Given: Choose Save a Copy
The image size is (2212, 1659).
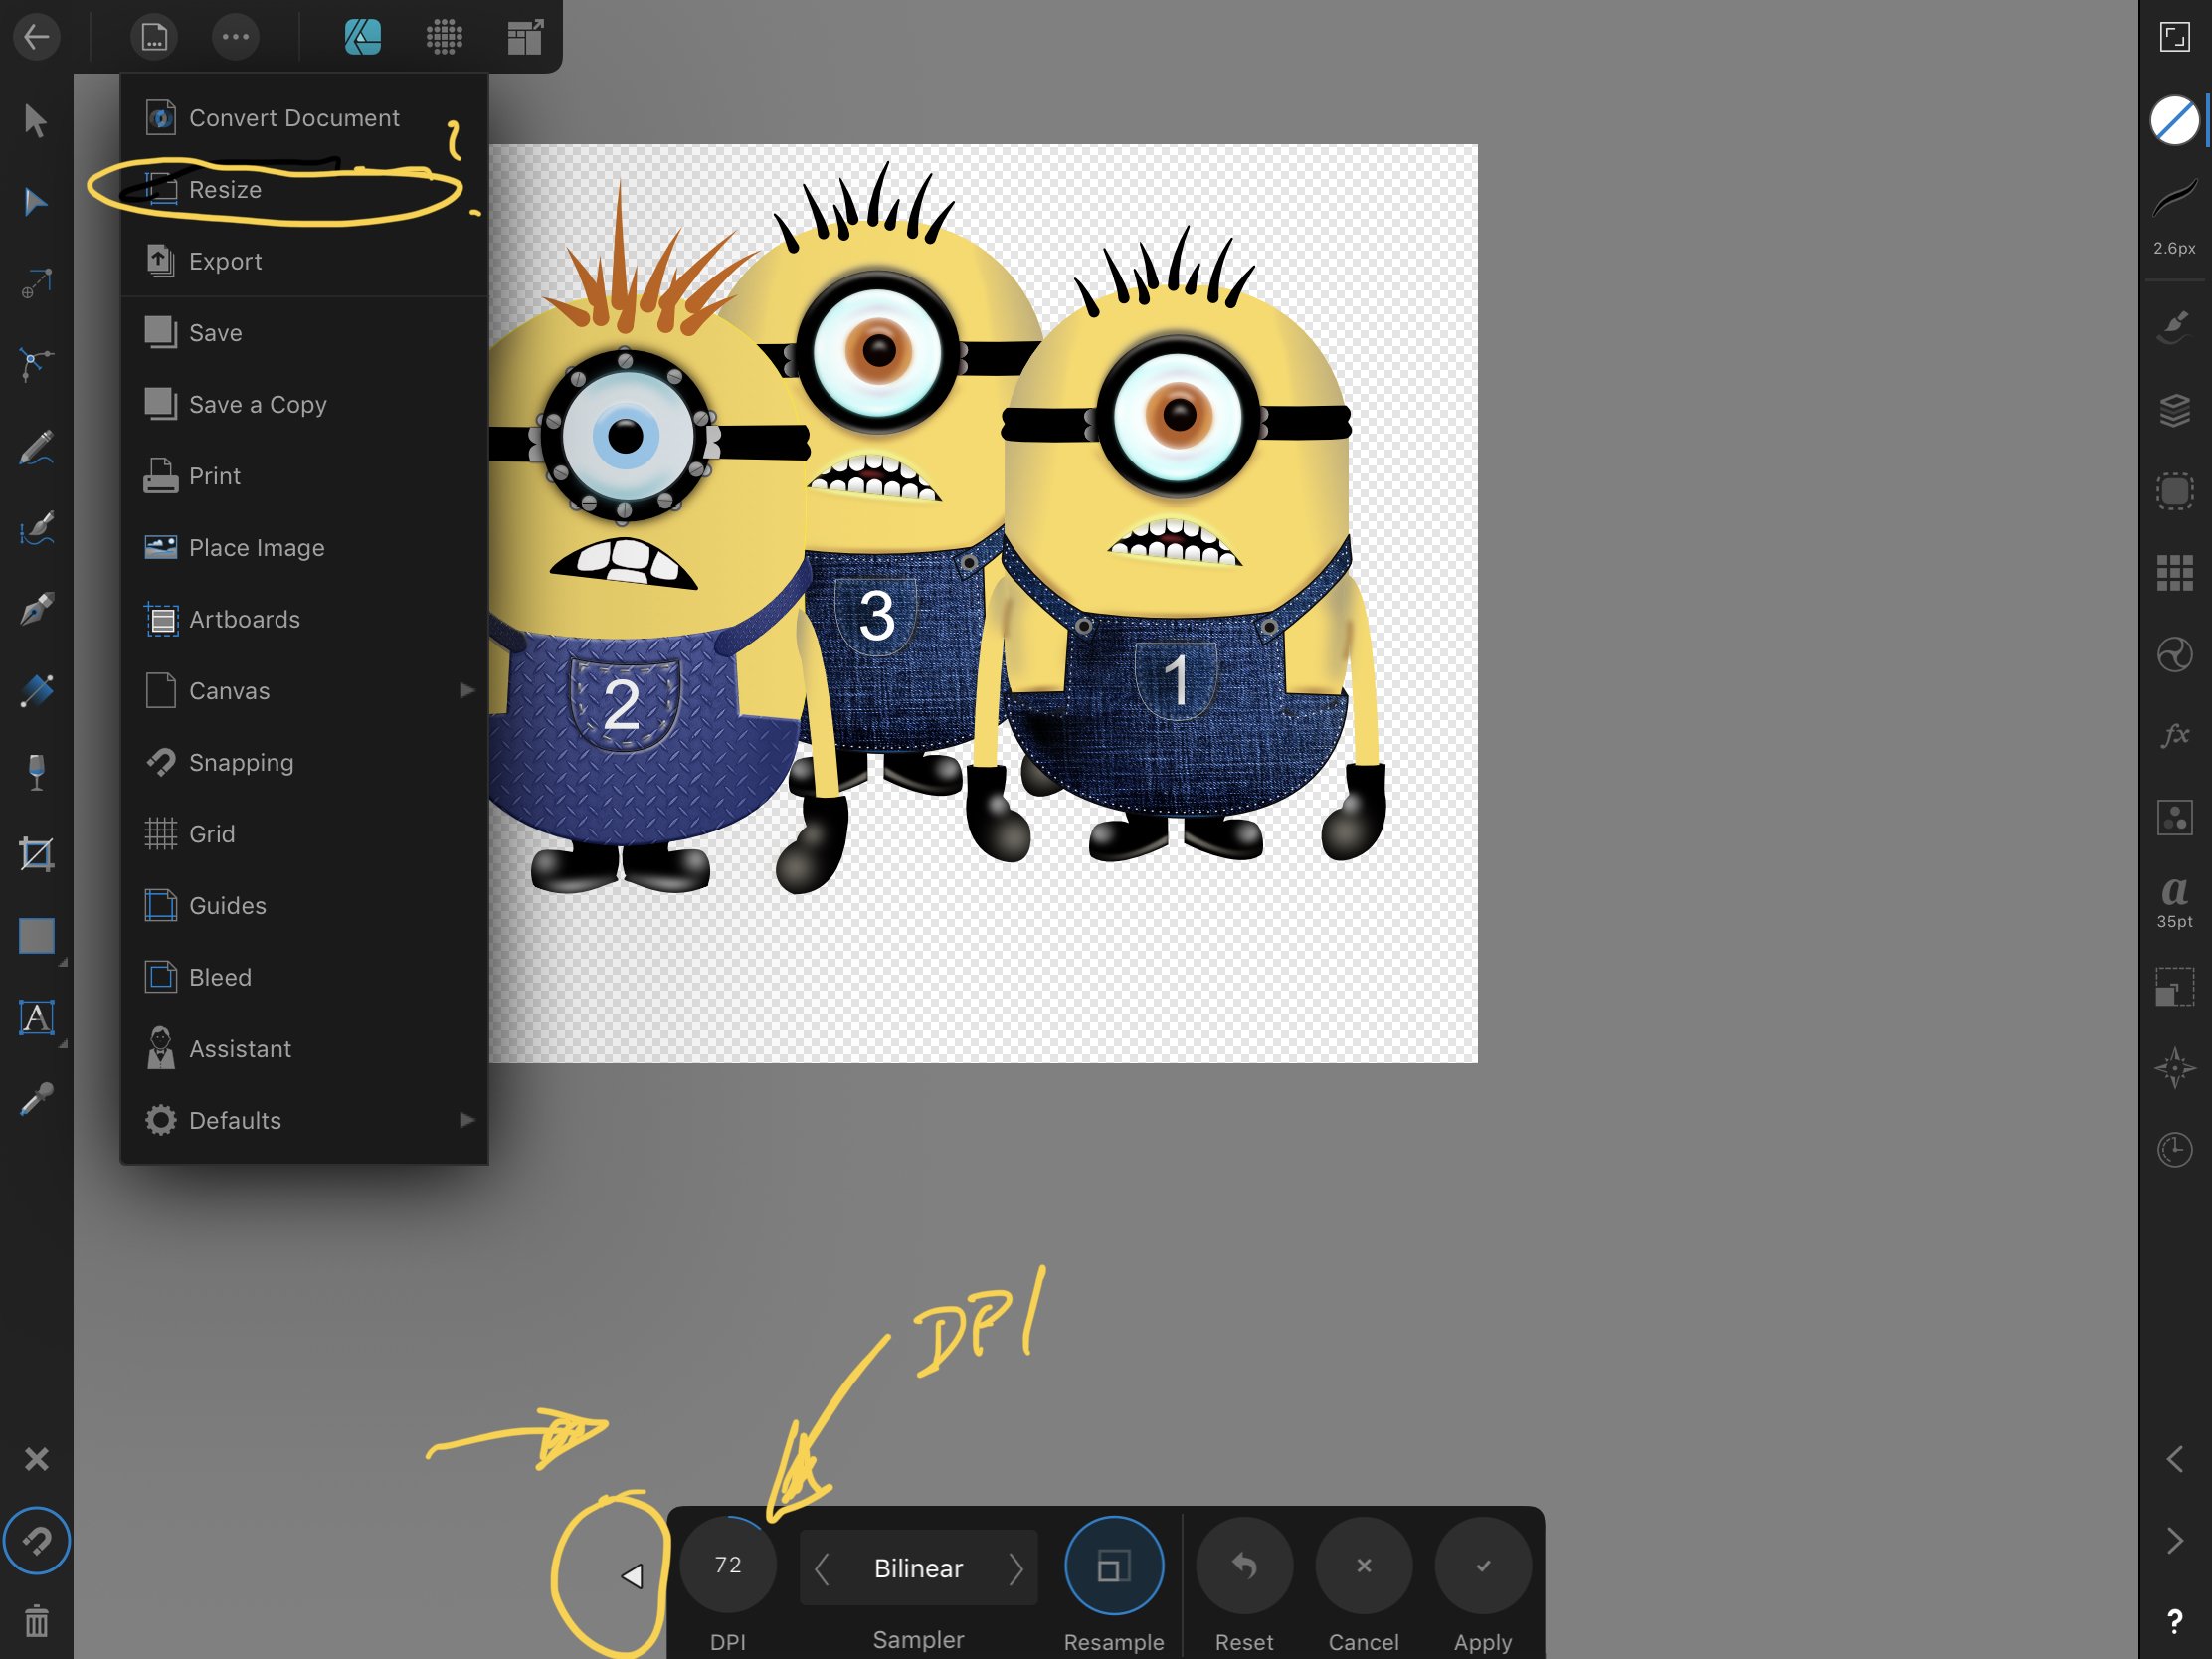Looking at the screenshot, I should point(304,404).
